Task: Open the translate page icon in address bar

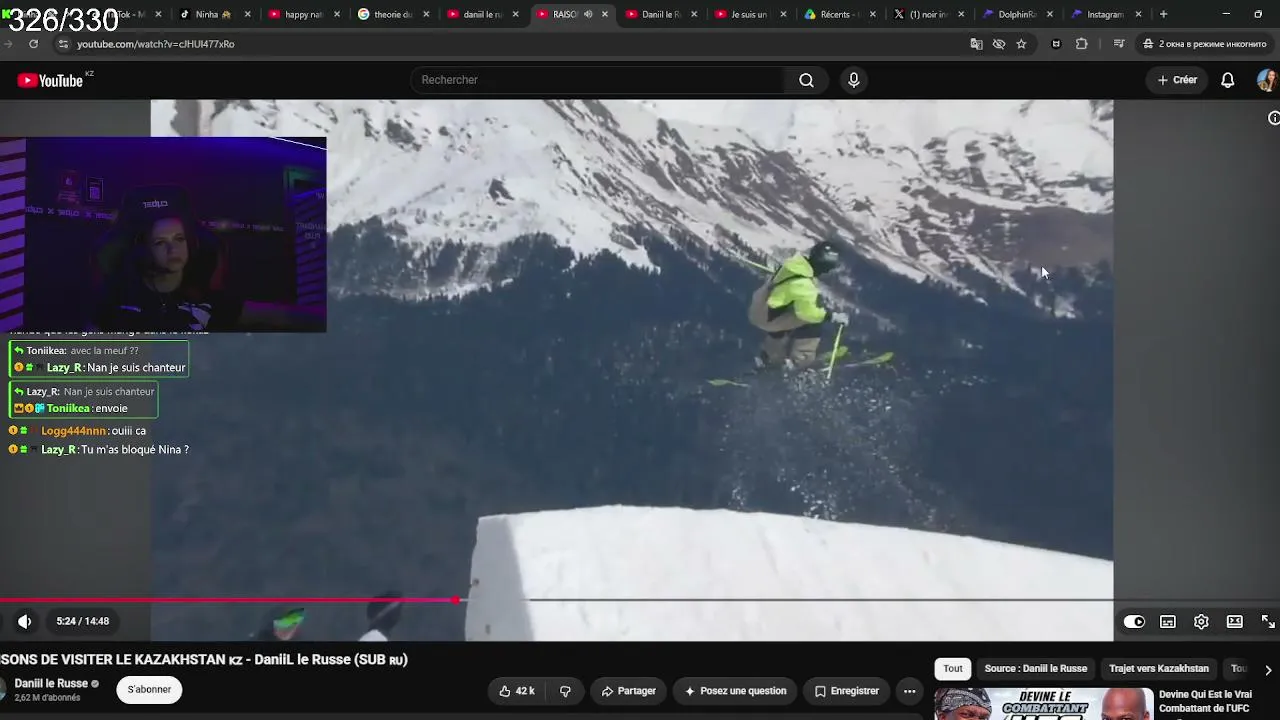Action: tap(976, 44)
